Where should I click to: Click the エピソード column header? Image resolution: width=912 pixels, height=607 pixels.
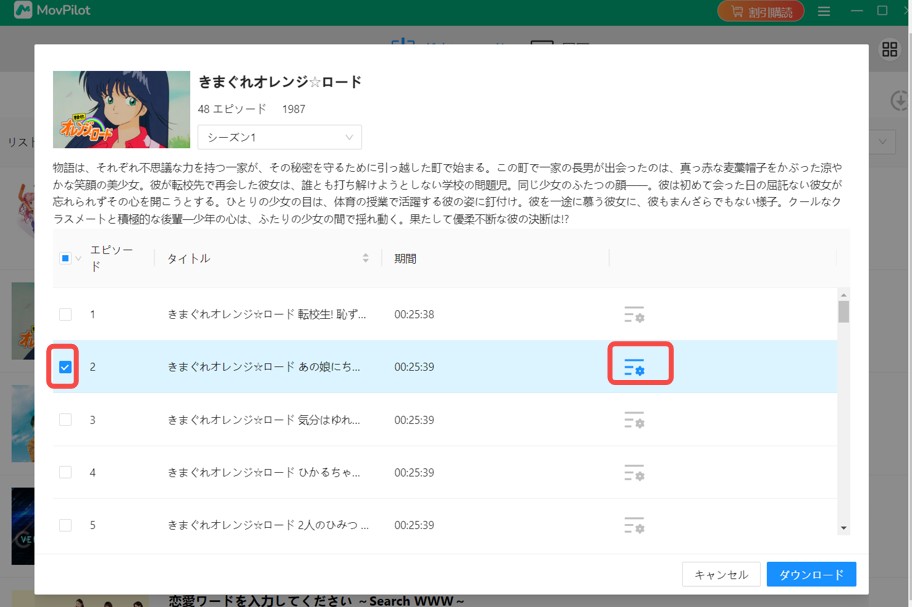click(x=111, y=258)
